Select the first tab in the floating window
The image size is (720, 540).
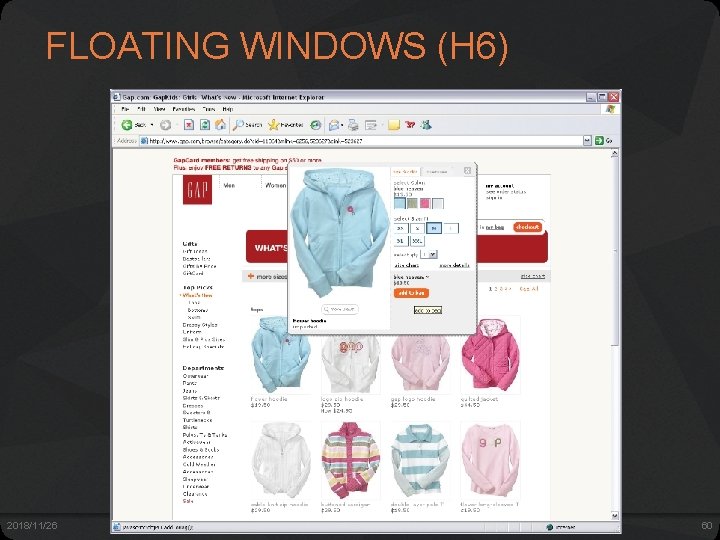point(405,171)
